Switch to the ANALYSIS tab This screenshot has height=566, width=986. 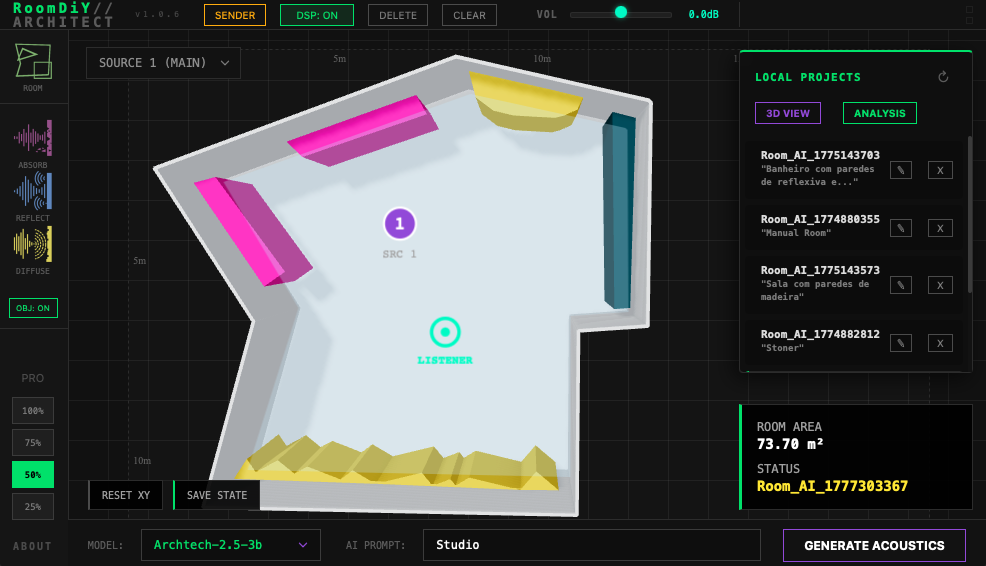tap(879, 113)
